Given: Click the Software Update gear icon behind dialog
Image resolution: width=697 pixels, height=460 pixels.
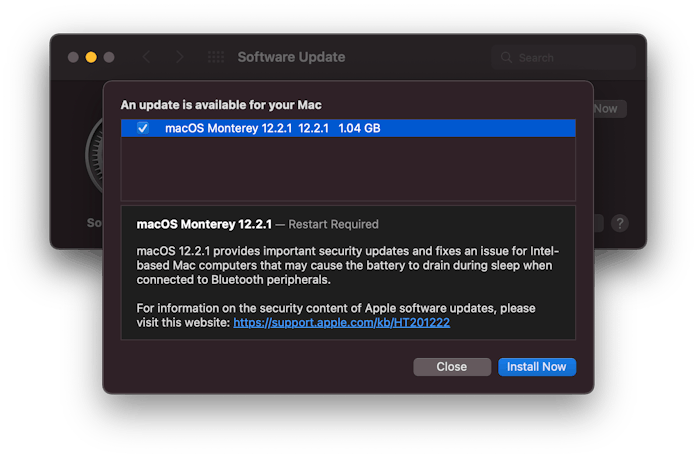Looking at the screenshot, I should tap(94, 156).
